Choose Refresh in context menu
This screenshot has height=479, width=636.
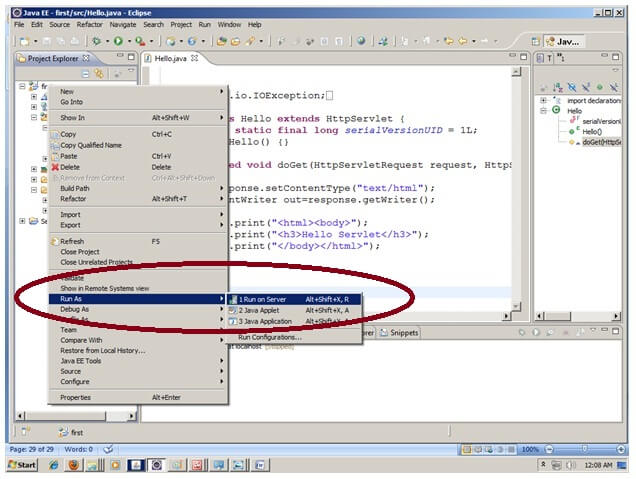click(x=138, y=241)
